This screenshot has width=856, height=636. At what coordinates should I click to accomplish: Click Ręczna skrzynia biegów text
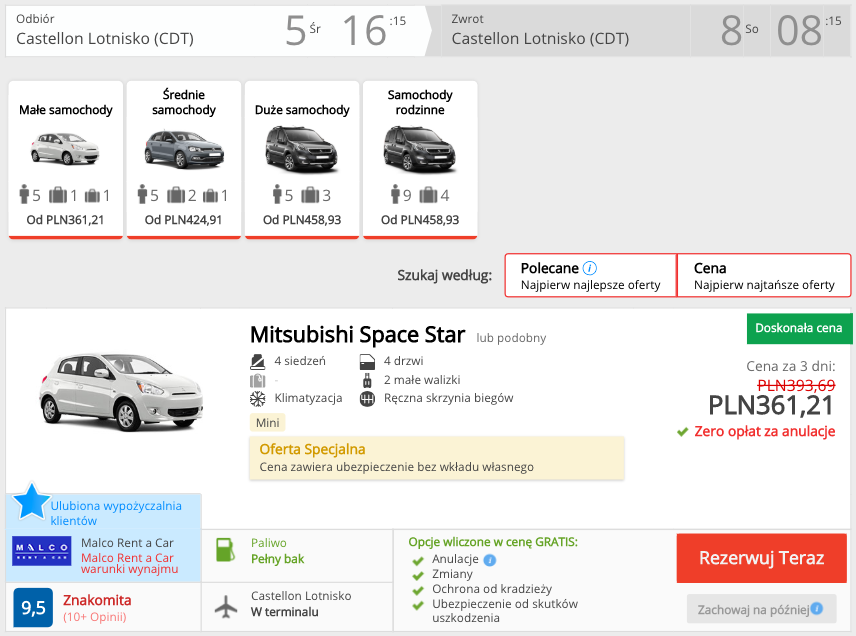click(449, 399)
